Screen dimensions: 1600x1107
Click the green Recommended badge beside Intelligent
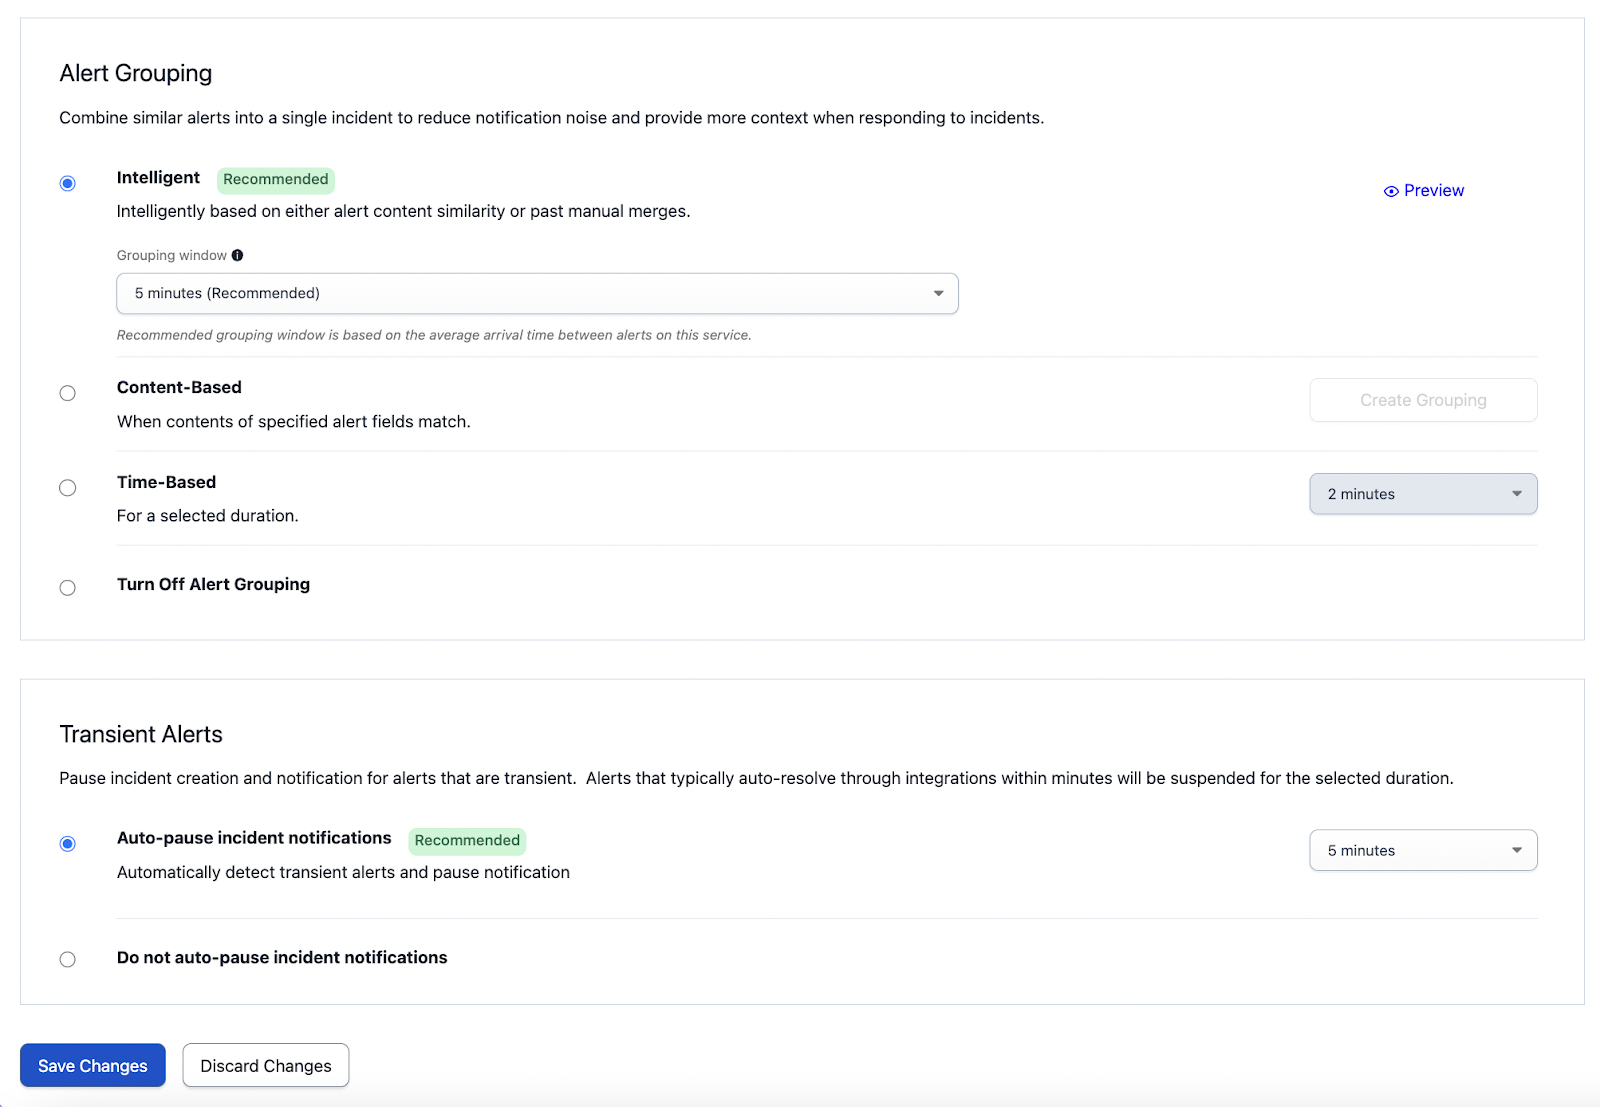[x=275, y=180]
